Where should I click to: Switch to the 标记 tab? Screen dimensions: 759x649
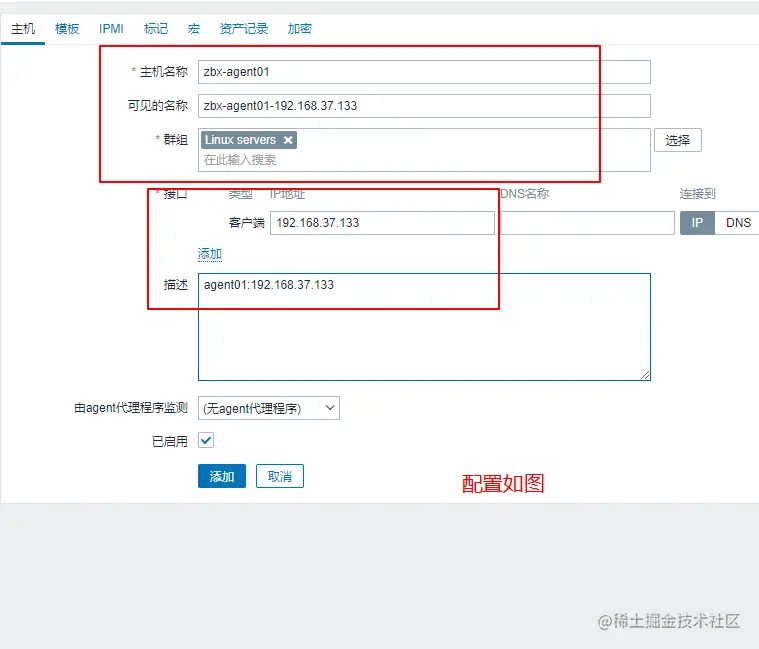pos(156,29)
